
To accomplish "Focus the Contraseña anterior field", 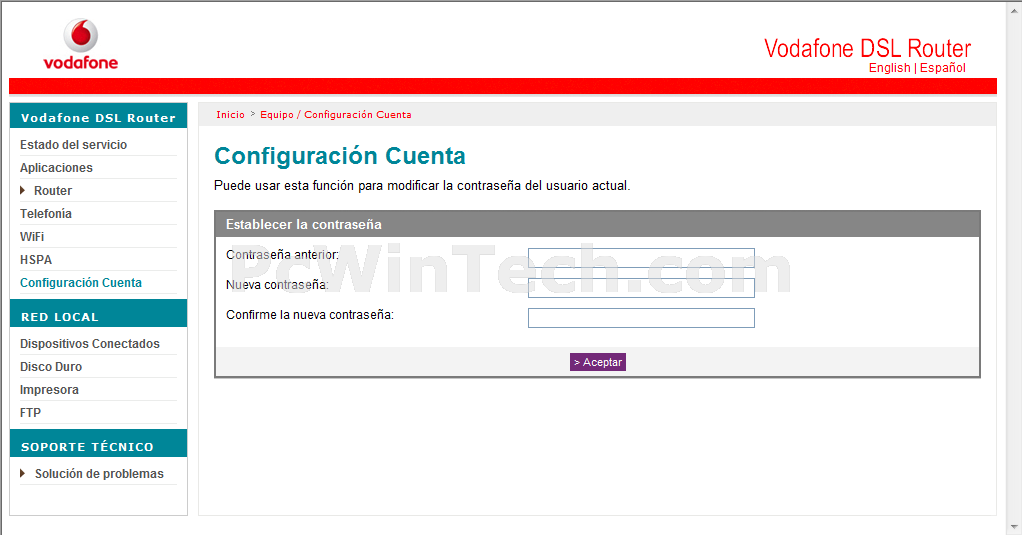I will [x=641, y=258].
